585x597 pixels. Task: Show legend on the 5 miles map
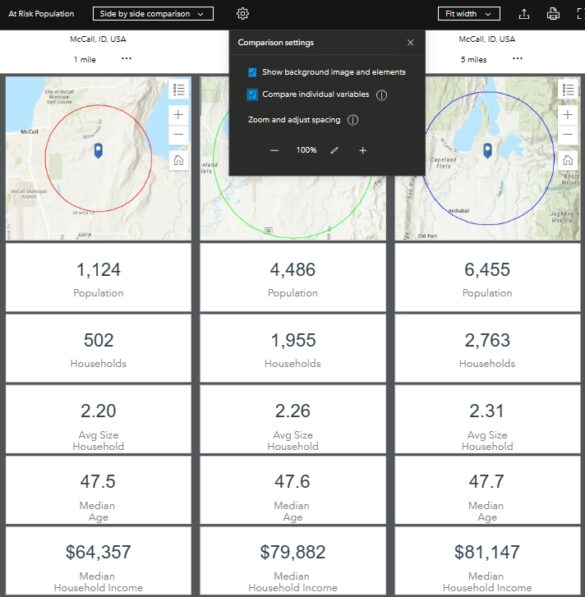(568, 90)
